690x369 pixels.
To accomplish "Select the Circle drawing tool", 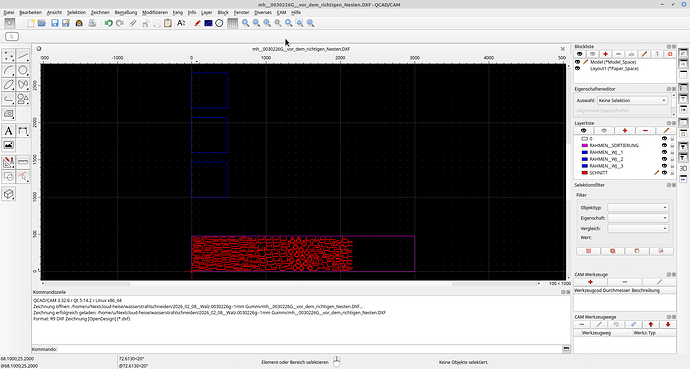I will tap(23, 70).
